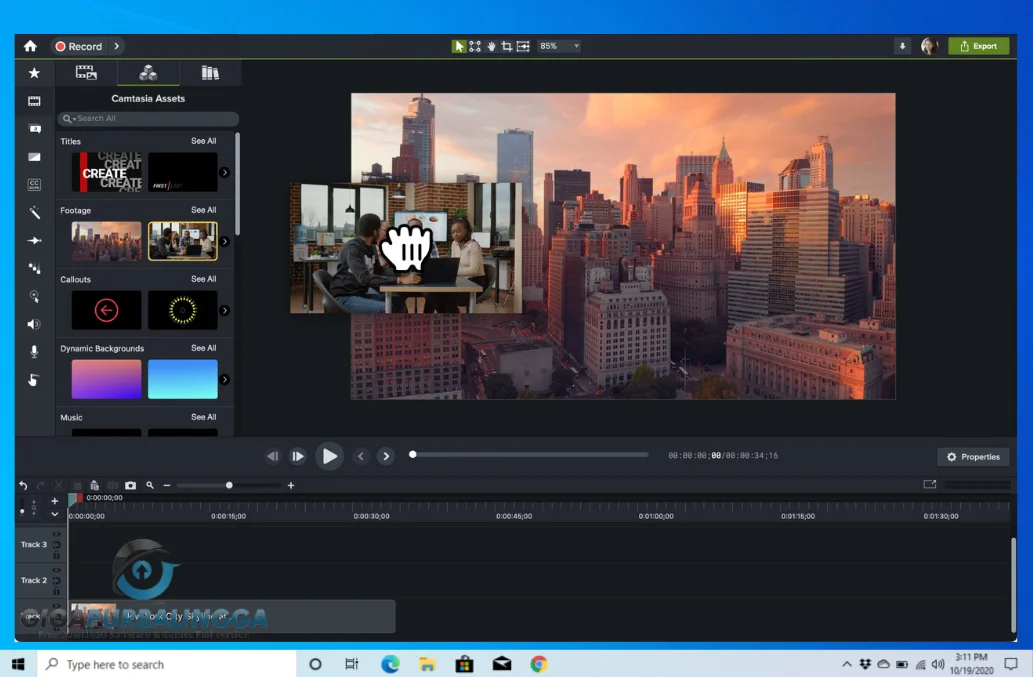Switch to the Media tab in the panel
The height and width of the screenshot is (677, 1033).
(85, 72)
